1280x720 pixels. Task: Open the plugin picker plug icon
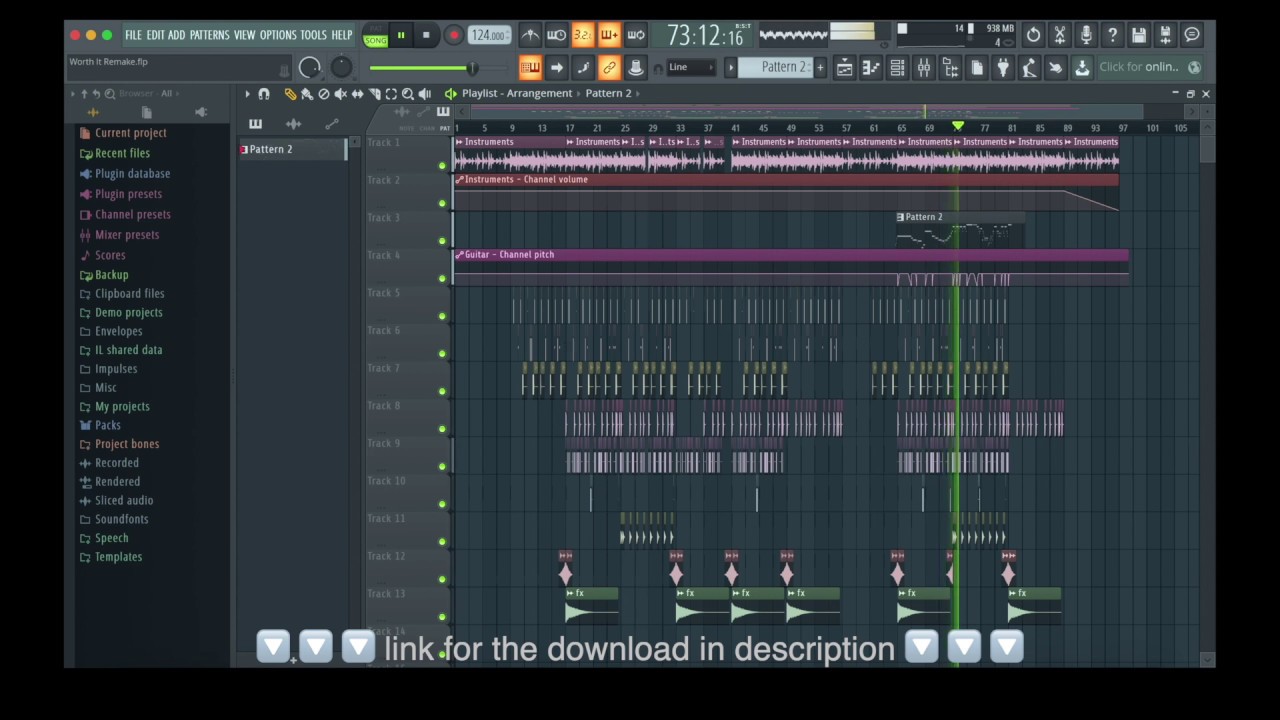[x=1003, y=67]
